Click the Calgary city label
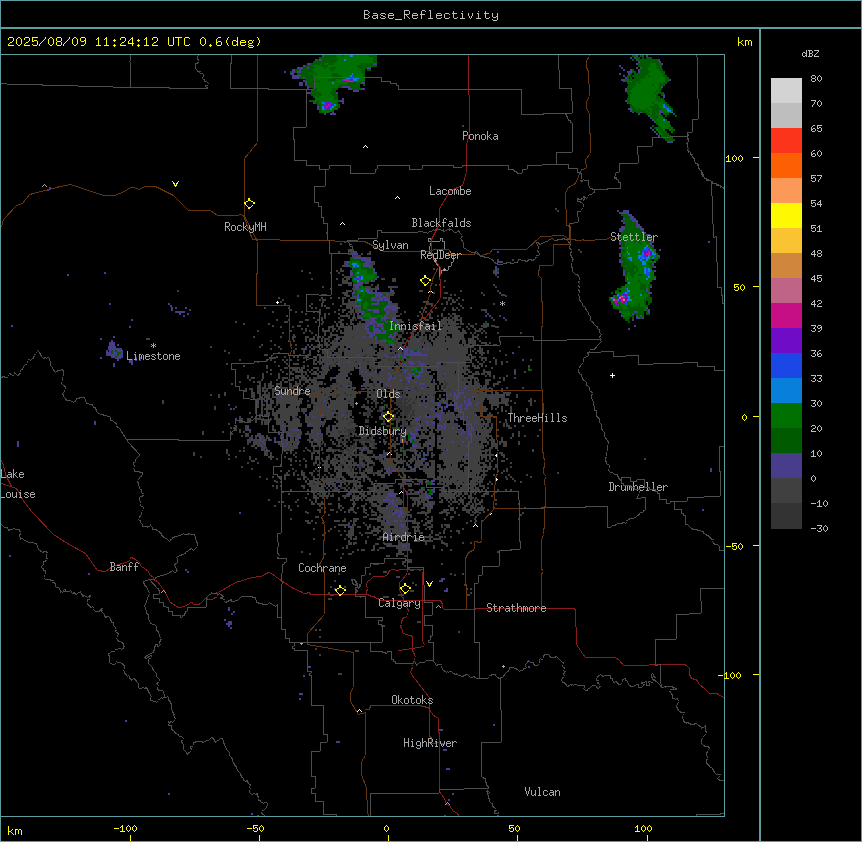862x842 pixels. tap(399, 603)
